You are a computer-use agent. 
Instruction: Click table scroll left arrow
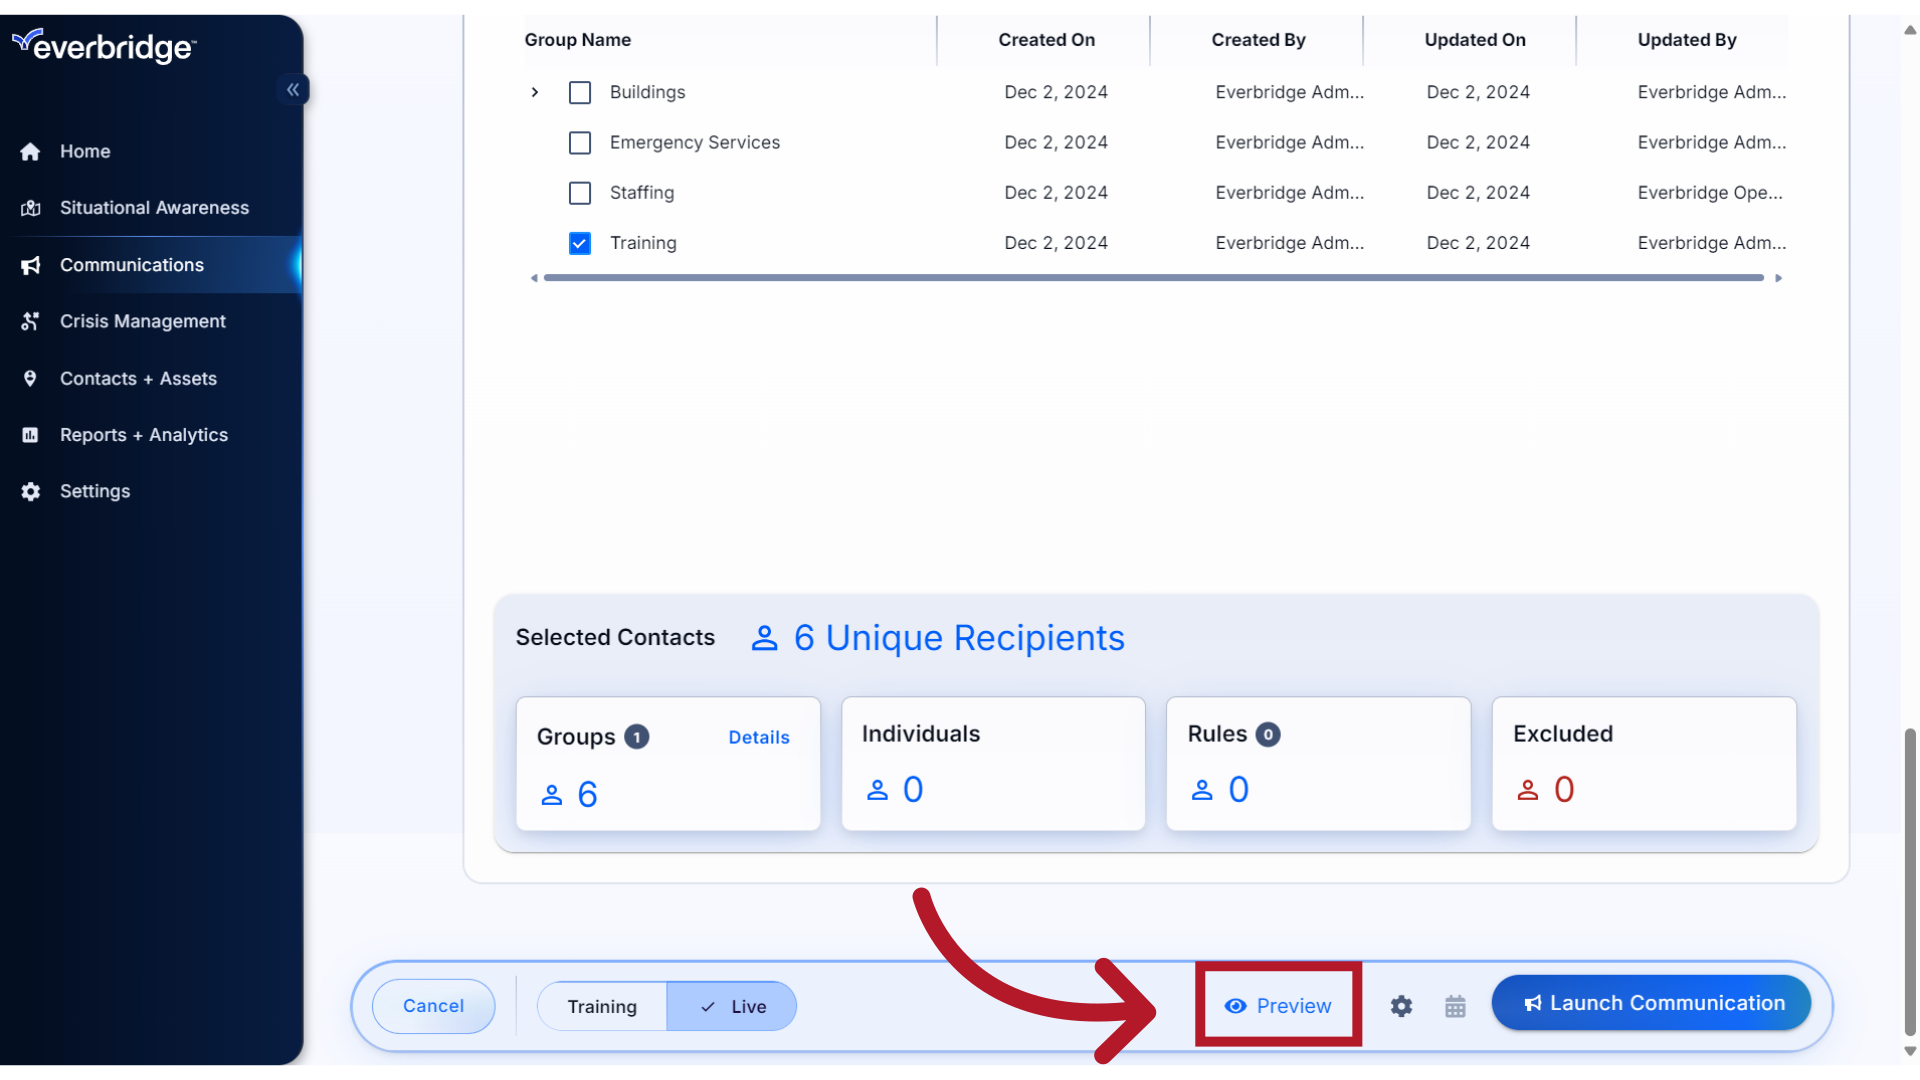534,278
